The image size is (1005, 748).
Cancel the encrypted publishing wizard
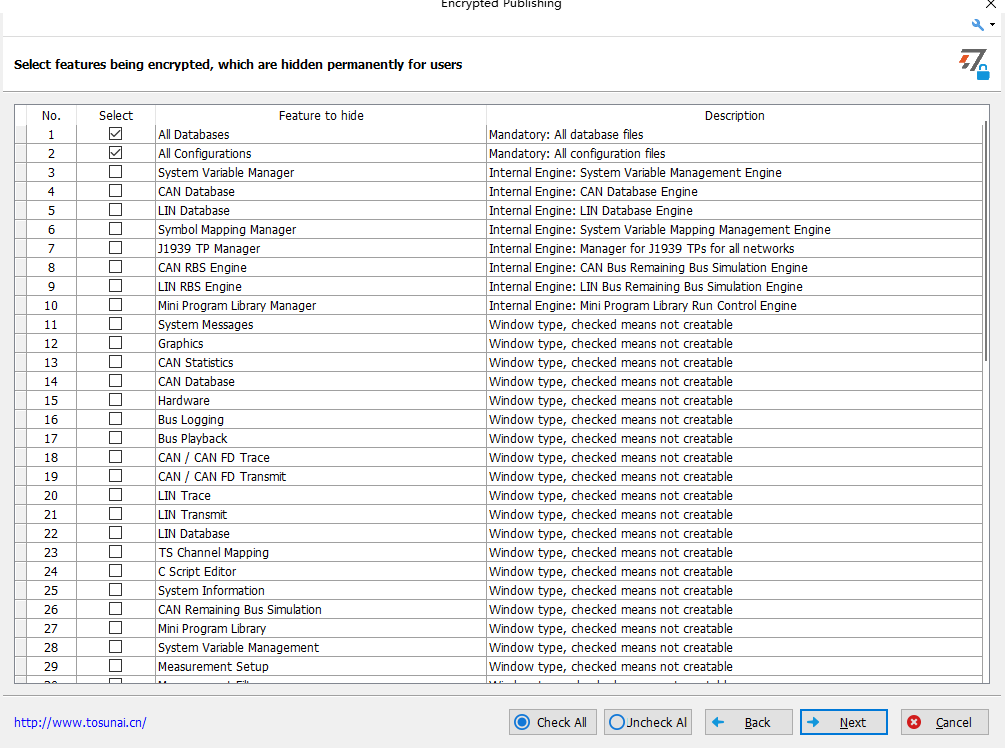click(944, 722)
